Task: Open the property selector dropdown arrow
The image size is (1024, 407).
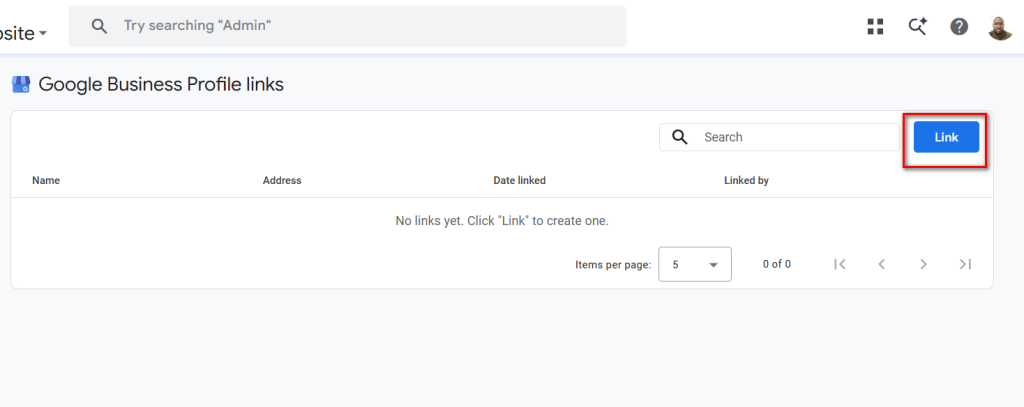Action: tap(43, 33)
